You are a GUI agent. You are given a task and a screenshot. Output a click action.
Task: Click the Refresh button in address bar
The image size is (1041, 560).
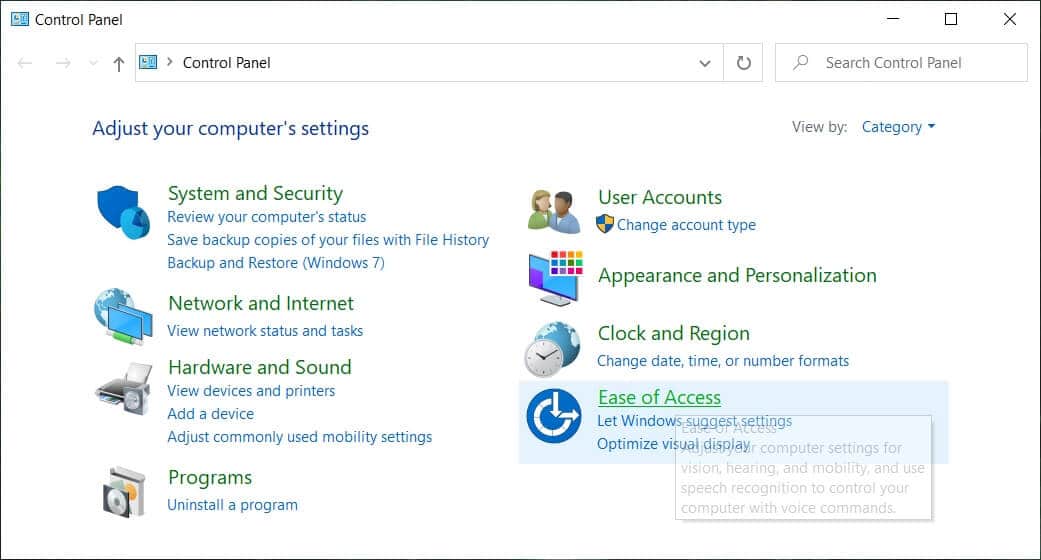coord(744,62)
